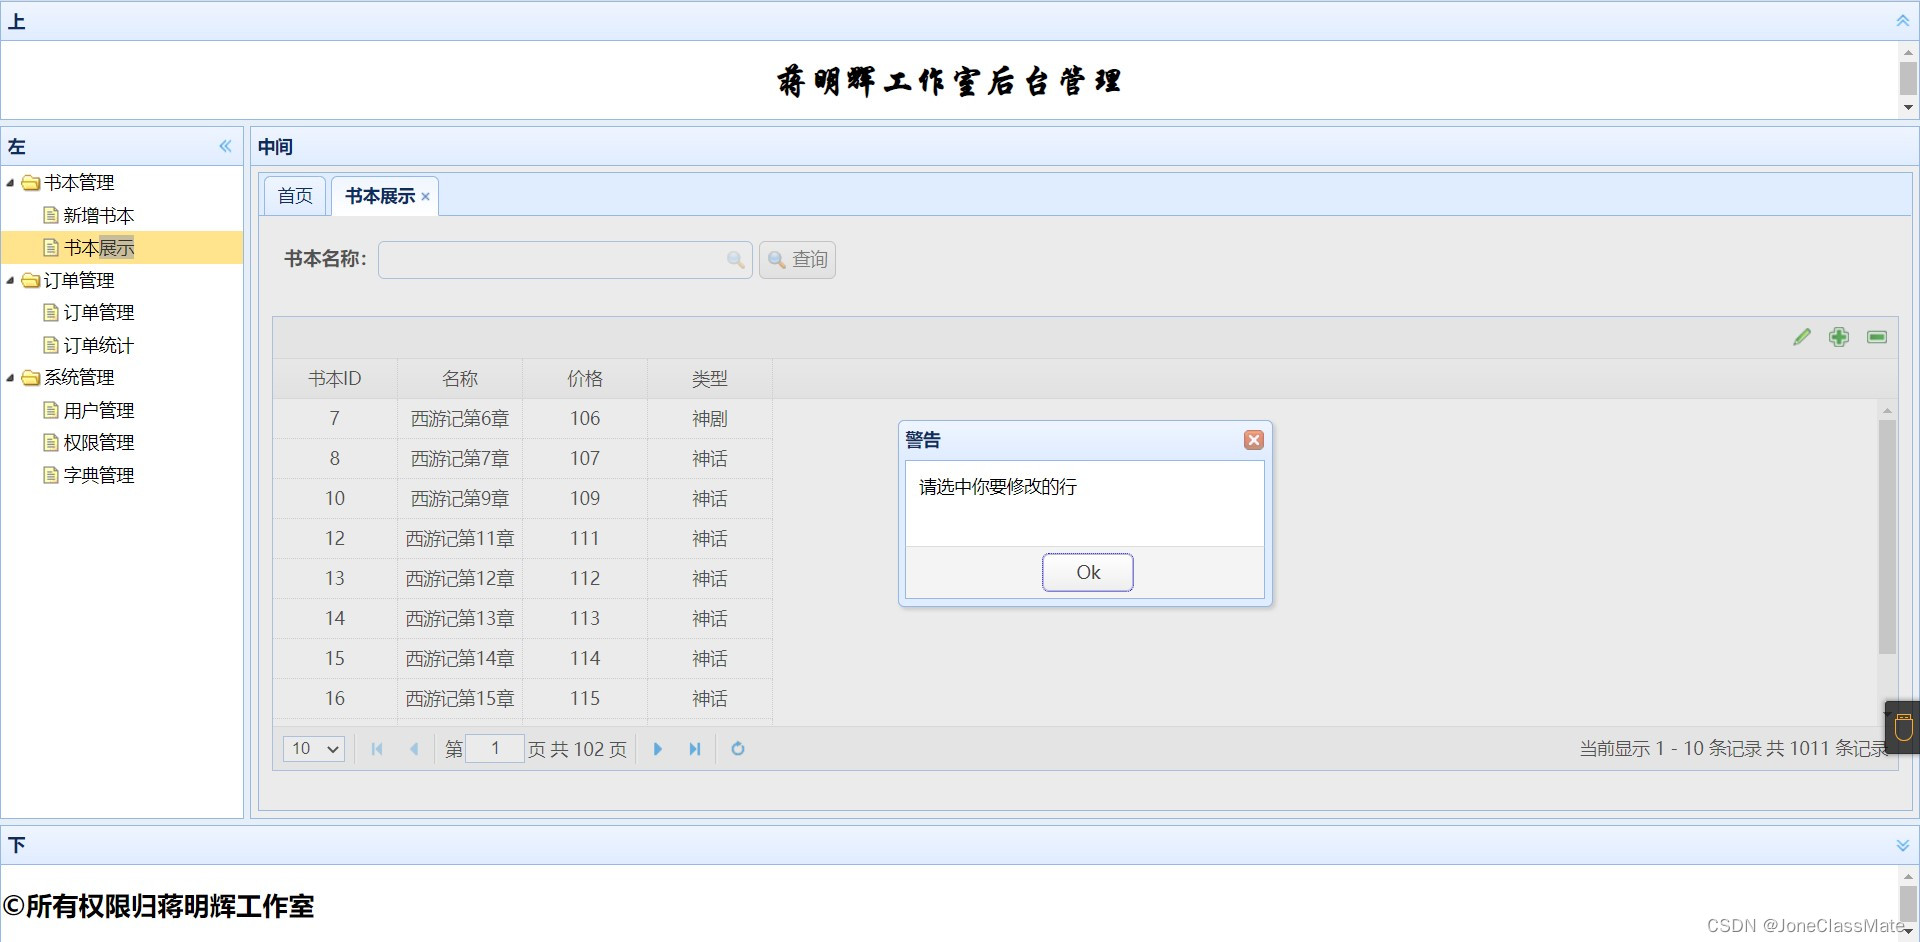Collapse the 下 panel
This screenshot has height=942, width=1920.
(1902, 845)
